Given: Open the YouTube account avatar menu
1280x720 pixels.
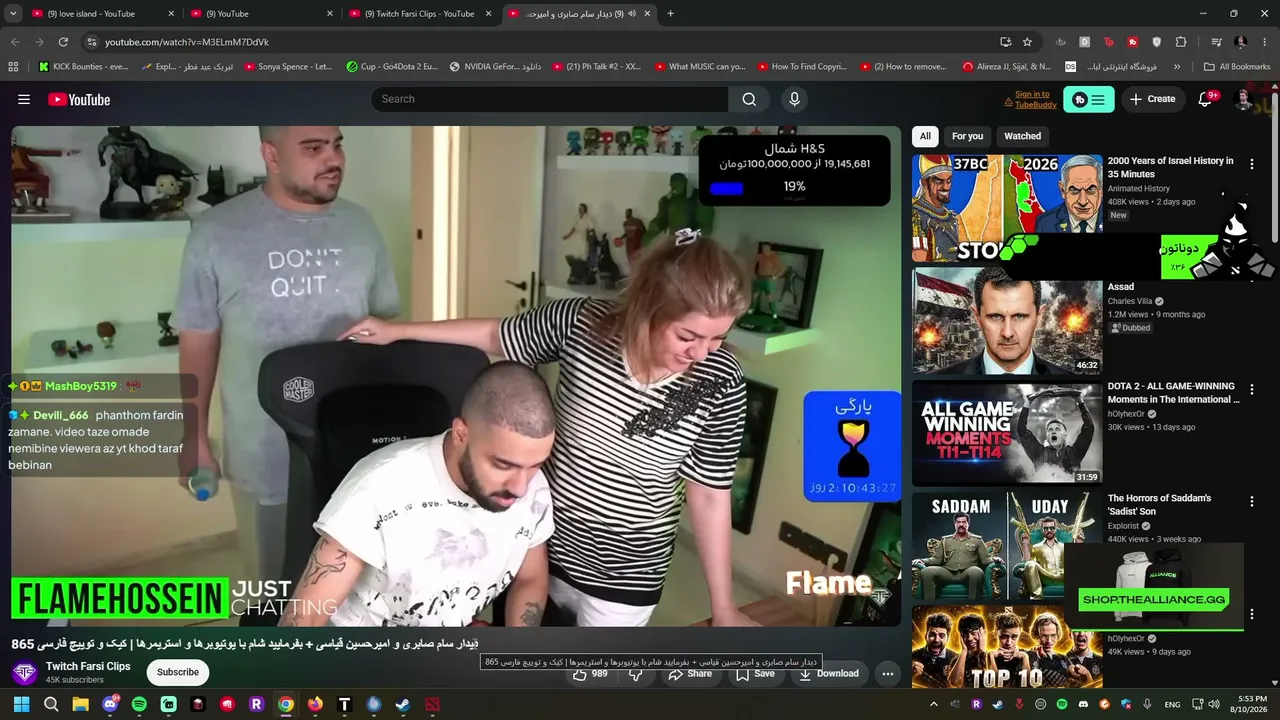Looking at the screenshot, I should pos(1243,99).
